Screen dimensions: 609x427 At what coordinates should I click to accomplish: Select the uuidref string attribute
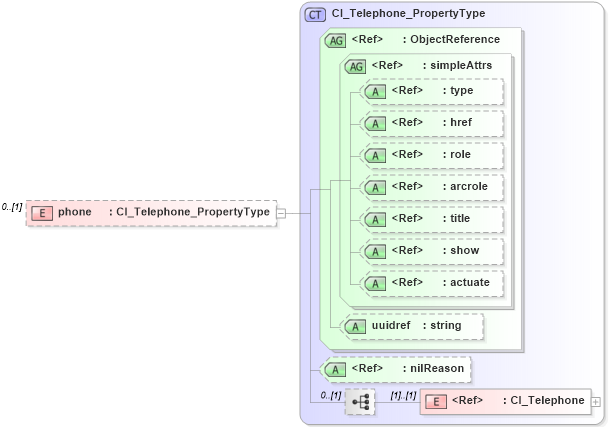tap(413, 326)
